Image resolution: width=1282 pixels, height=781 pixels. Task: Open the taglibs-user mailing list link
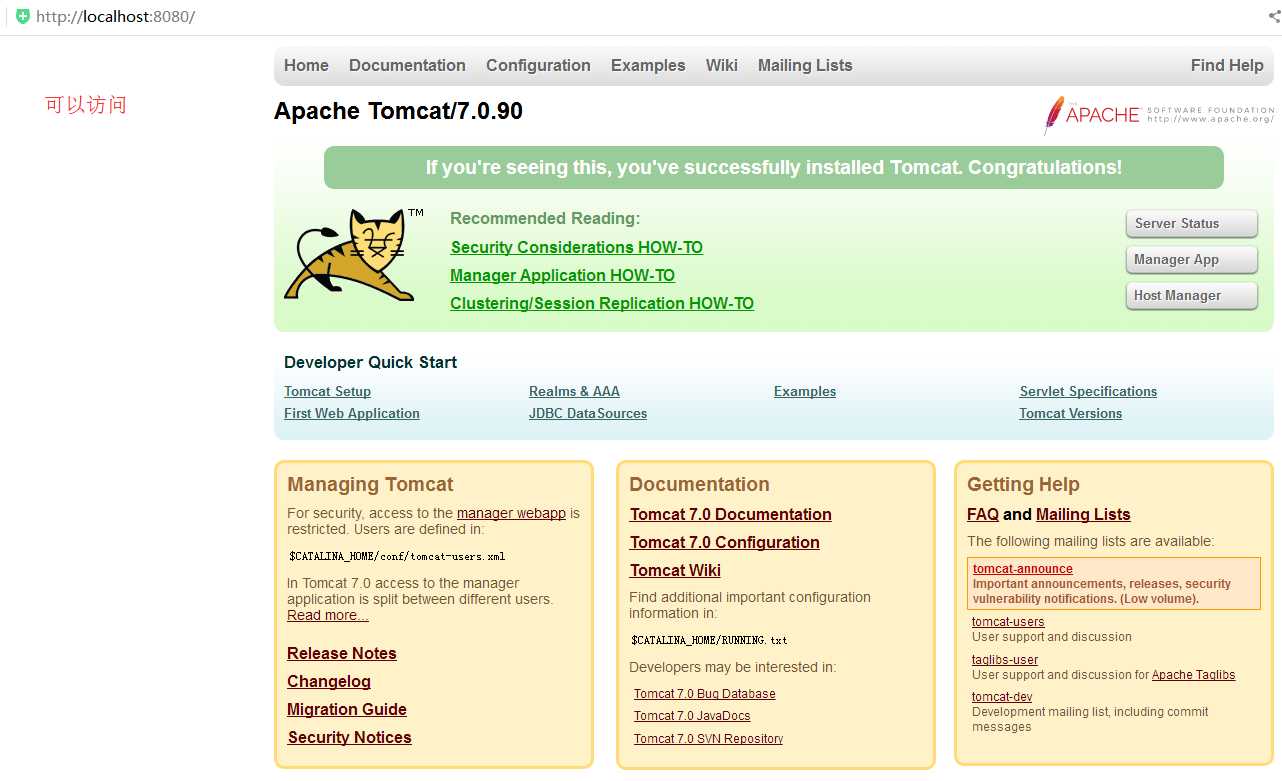click(1005, 660)
